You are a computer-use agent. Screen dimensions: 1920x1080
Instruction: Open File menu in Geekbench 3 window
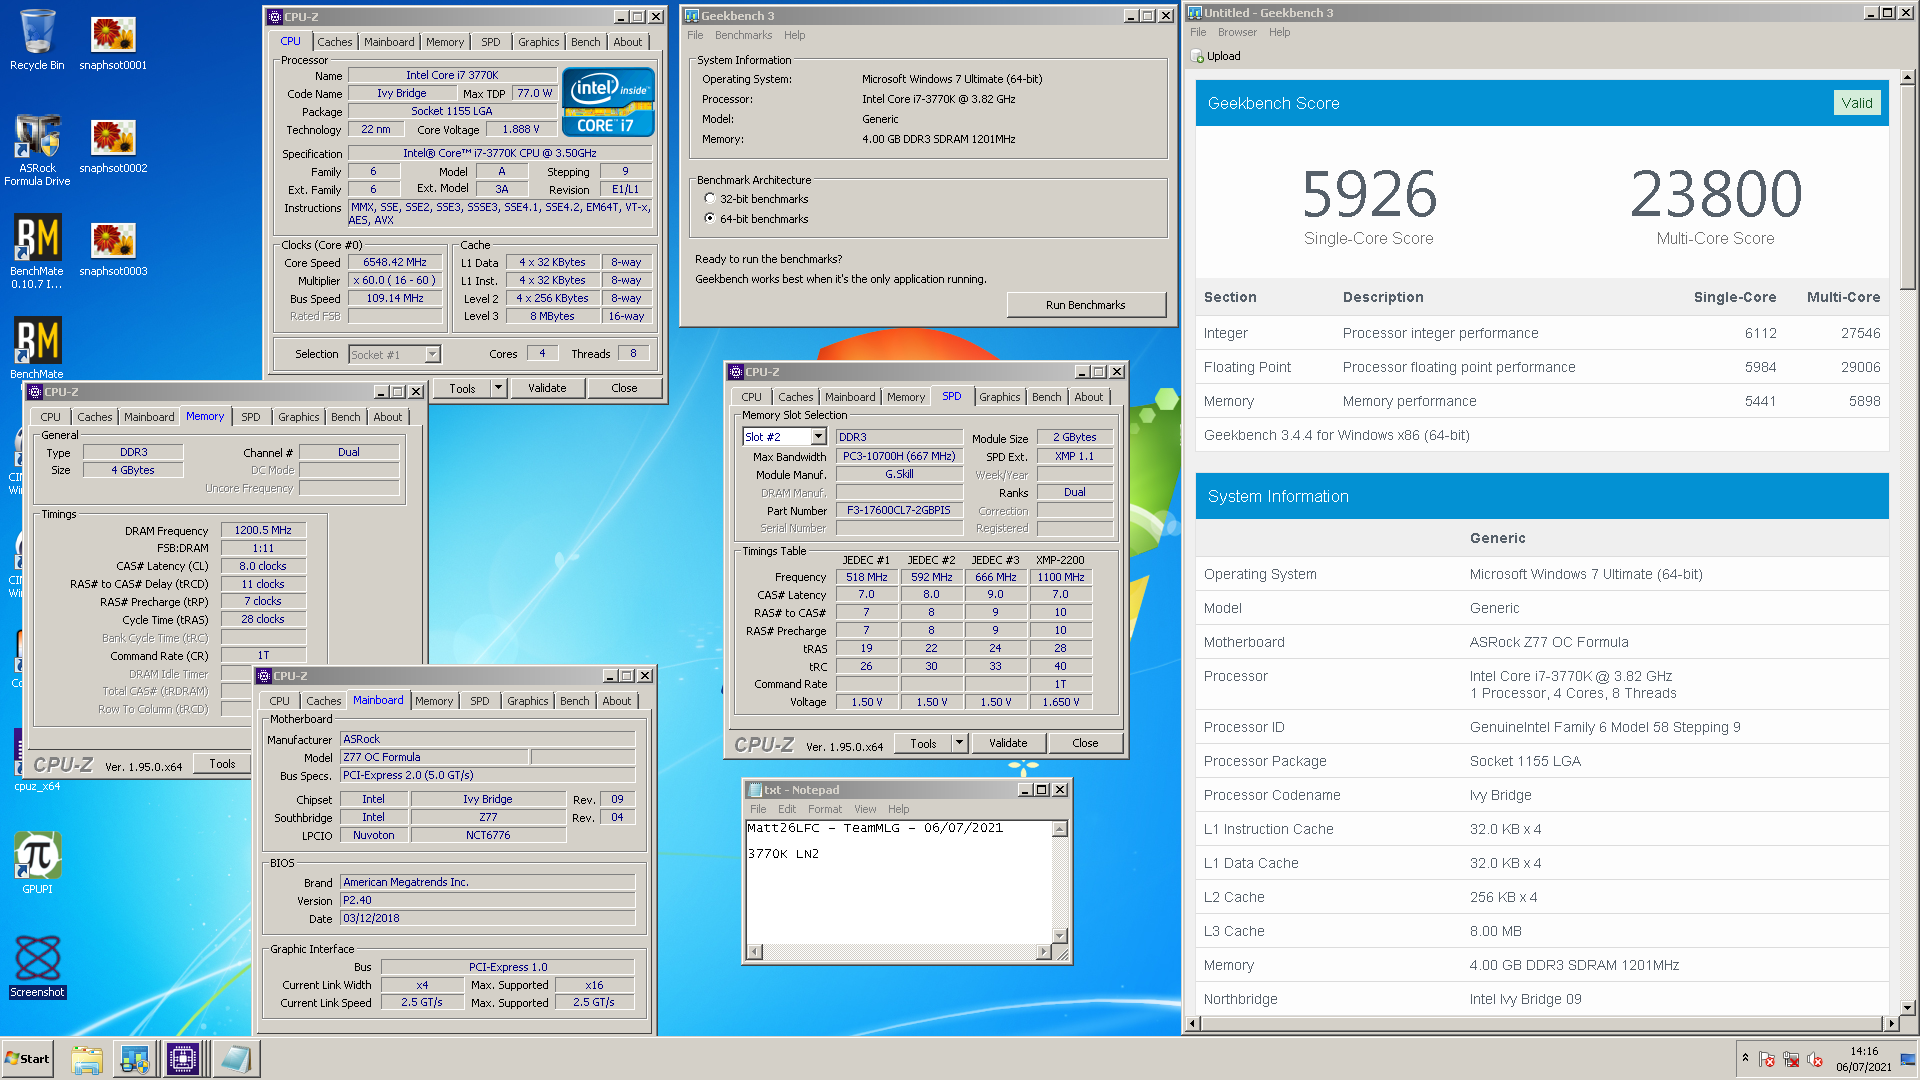pos(695,35)
